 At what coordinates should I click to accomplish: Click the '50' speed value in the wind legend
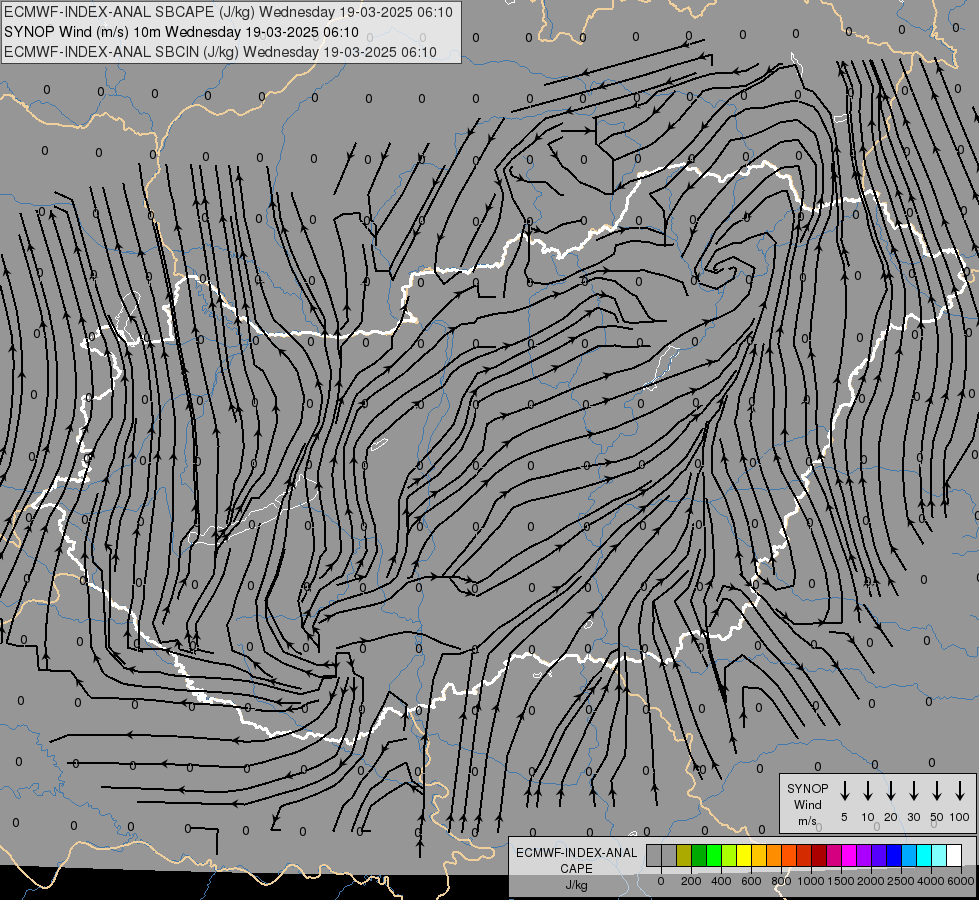tap(937, 817)
